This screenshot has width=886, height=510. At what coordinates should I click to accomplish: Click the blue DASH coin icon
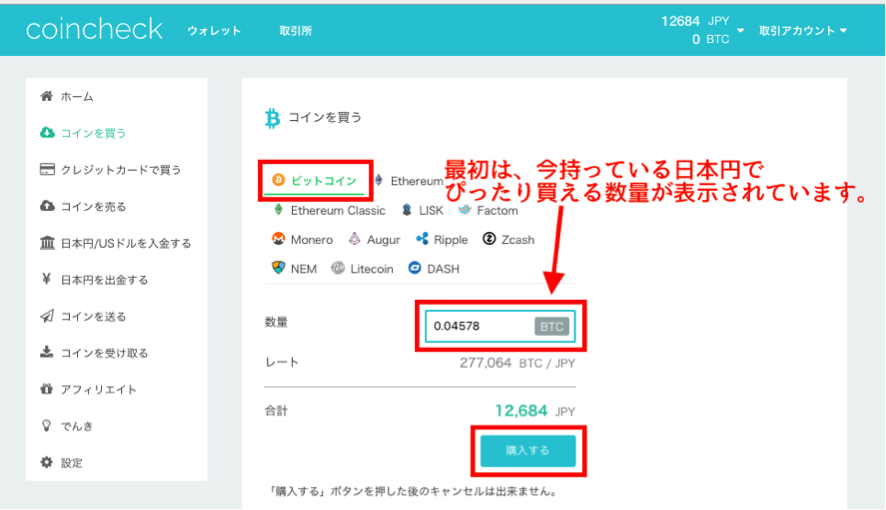click(415, 268)
